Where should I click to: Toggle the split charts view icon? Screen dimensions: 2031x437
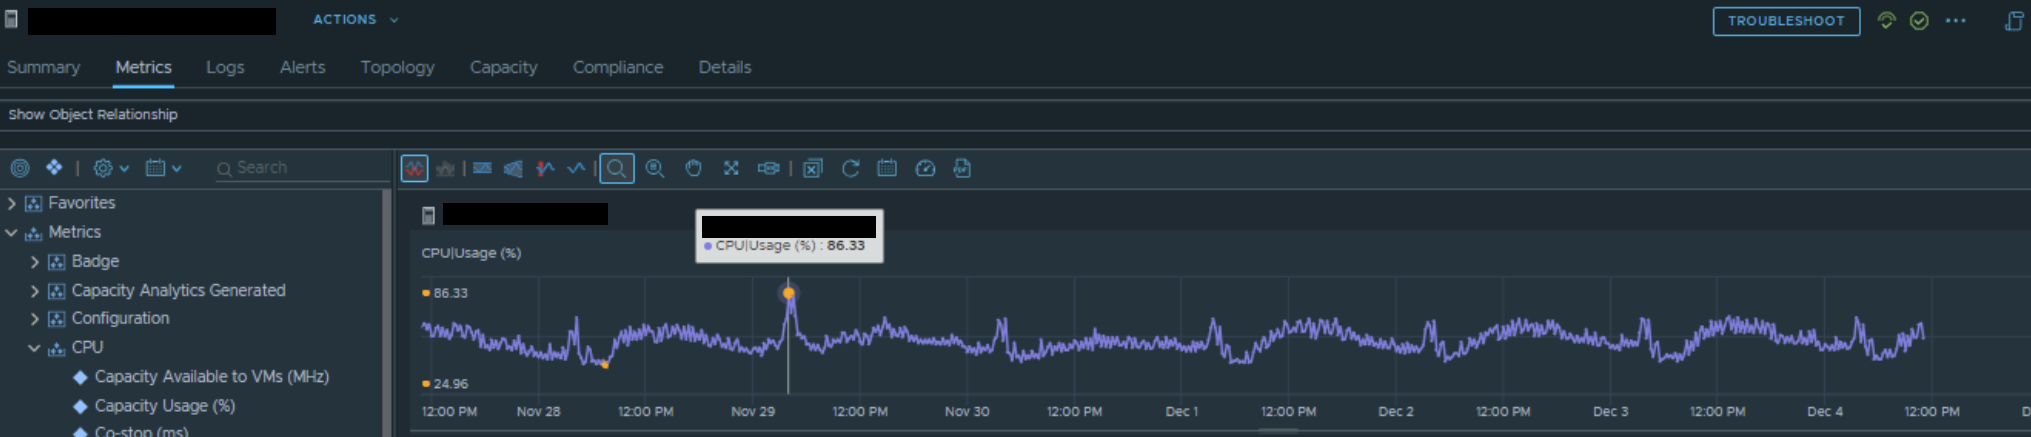(414, 168)
